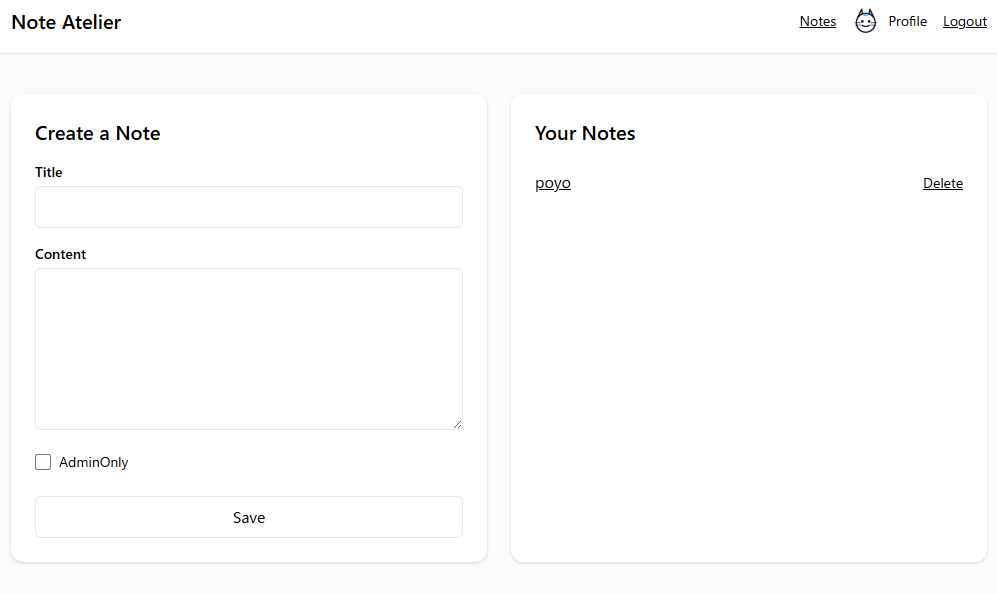Delete the poyo note

[942, 183]
